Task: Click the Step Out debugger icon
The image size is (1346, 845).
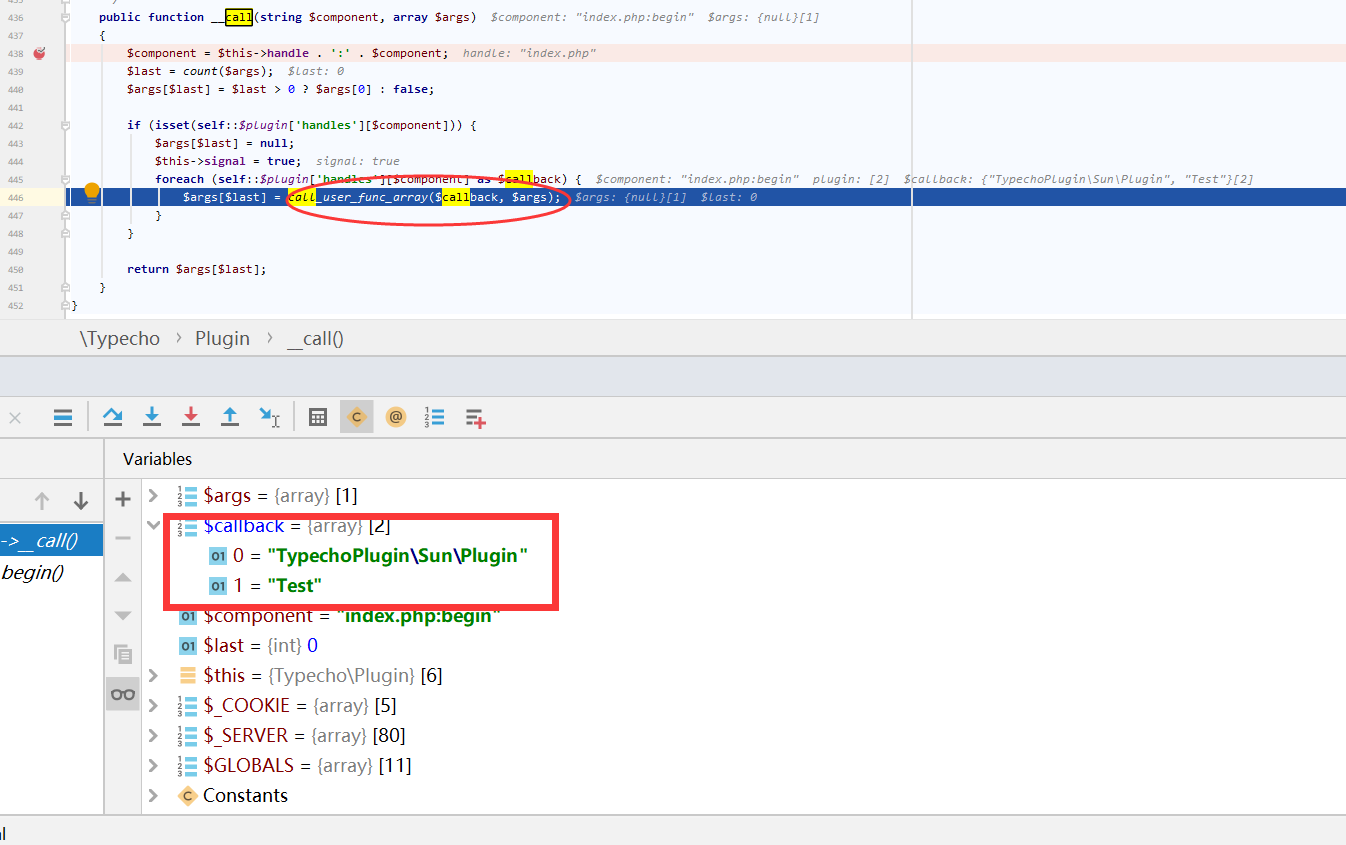Action: point(230,417)
